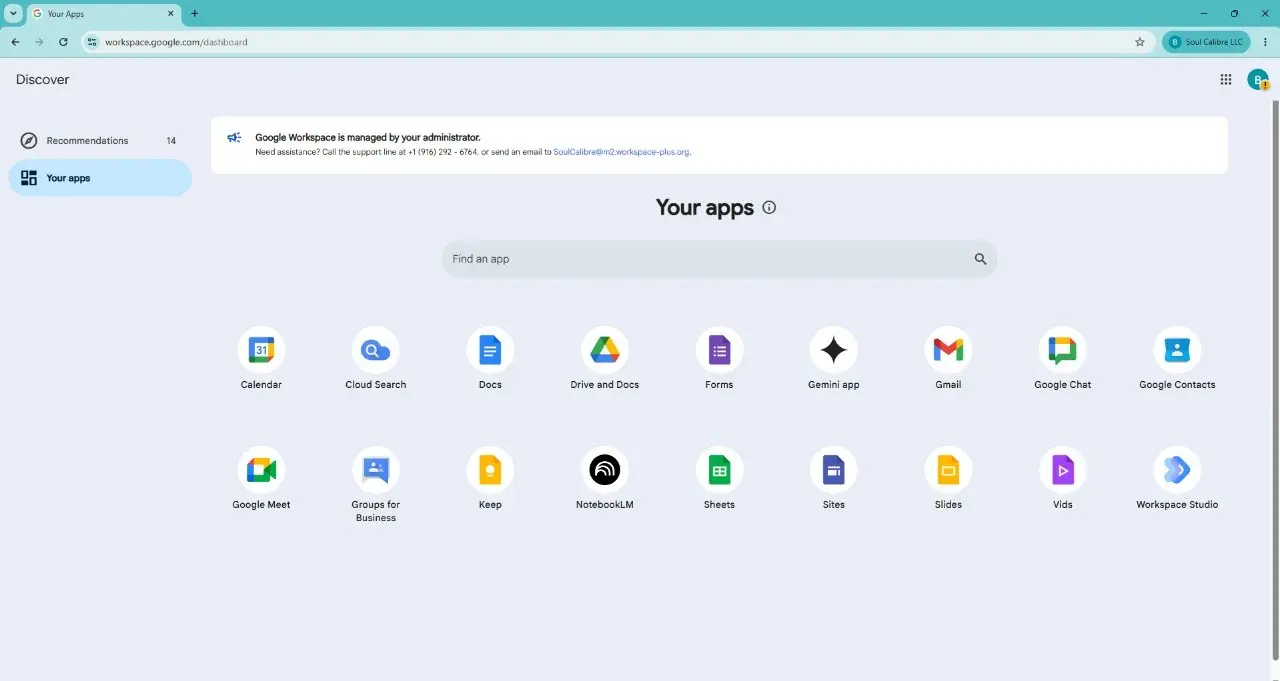Open the Soul Calibre LLC profile chip

tap(1205, 42)
